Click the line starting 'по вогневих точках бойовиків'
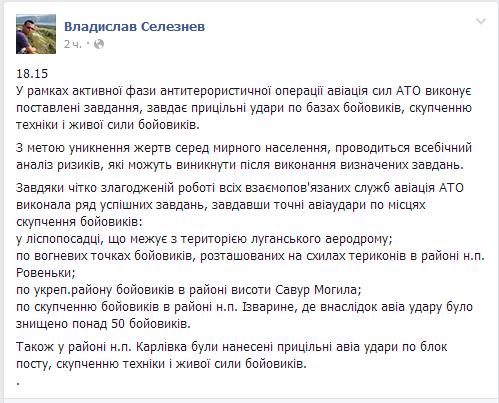Screen dimensions: 499x403 coord(250,256)
